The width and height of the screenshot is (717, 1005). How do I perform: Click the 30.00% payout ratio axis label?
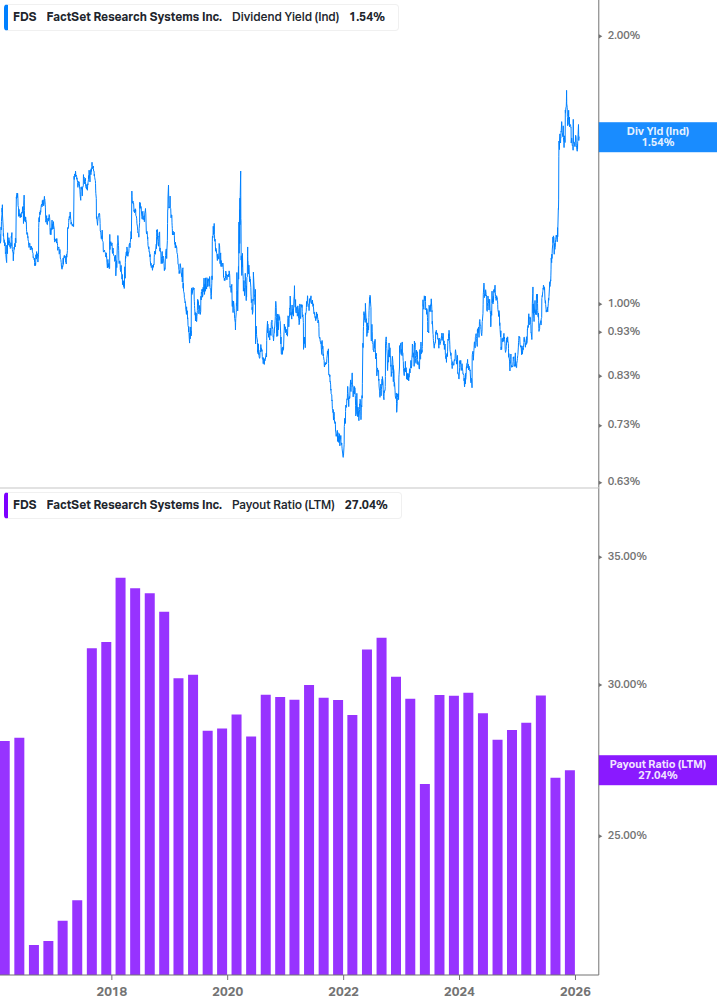pyautogui.click(x=626, y=685)
